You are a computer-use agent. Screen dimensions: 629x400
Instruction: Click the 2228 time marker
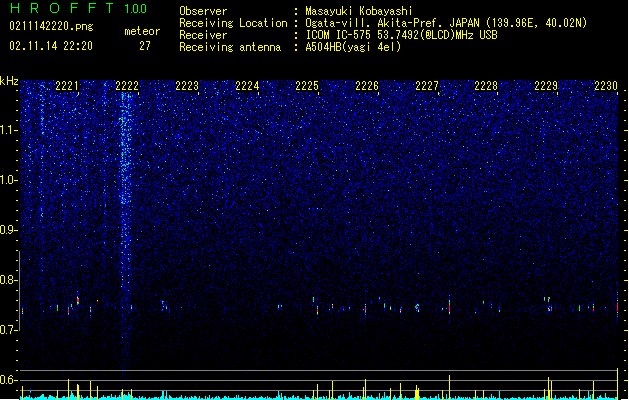[486, 86]
